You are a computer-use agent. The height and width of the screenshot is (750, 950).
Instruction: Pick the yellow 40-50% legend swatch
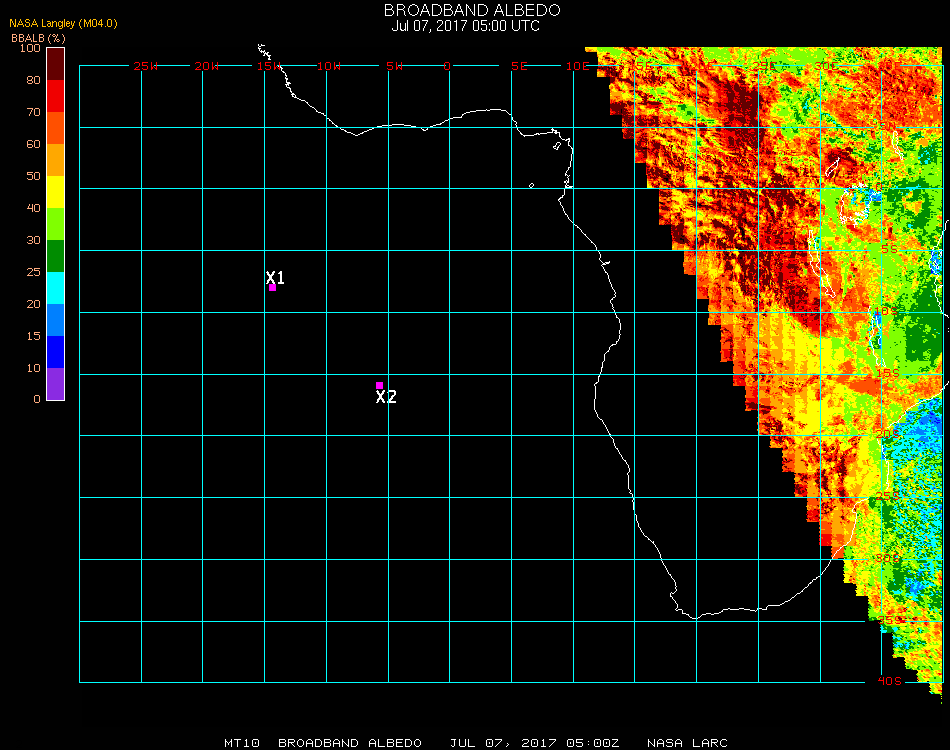(x=56, y=192)
